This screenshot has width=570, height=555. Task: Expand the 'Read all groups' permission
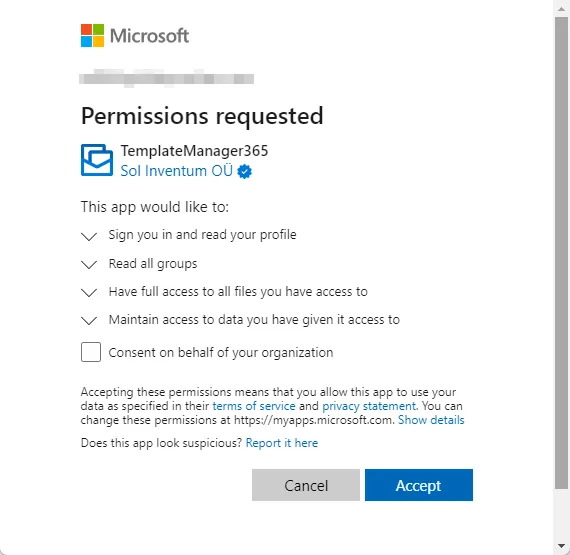pos(89,264)
